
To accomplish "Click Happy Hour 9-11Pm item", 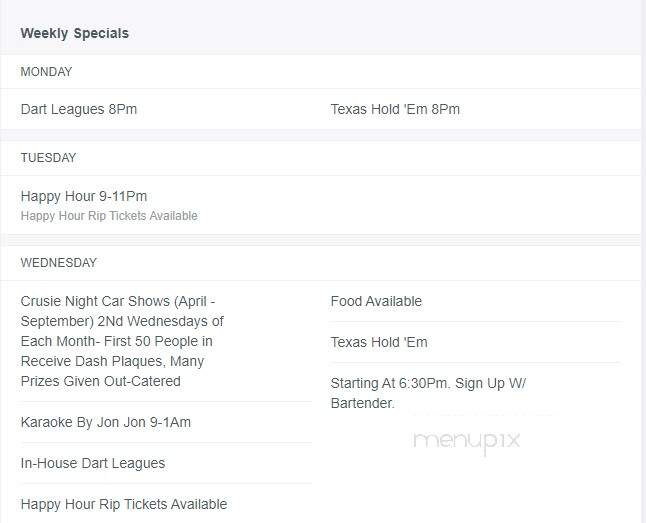I will pyautogui.click(x=84, y=196).
